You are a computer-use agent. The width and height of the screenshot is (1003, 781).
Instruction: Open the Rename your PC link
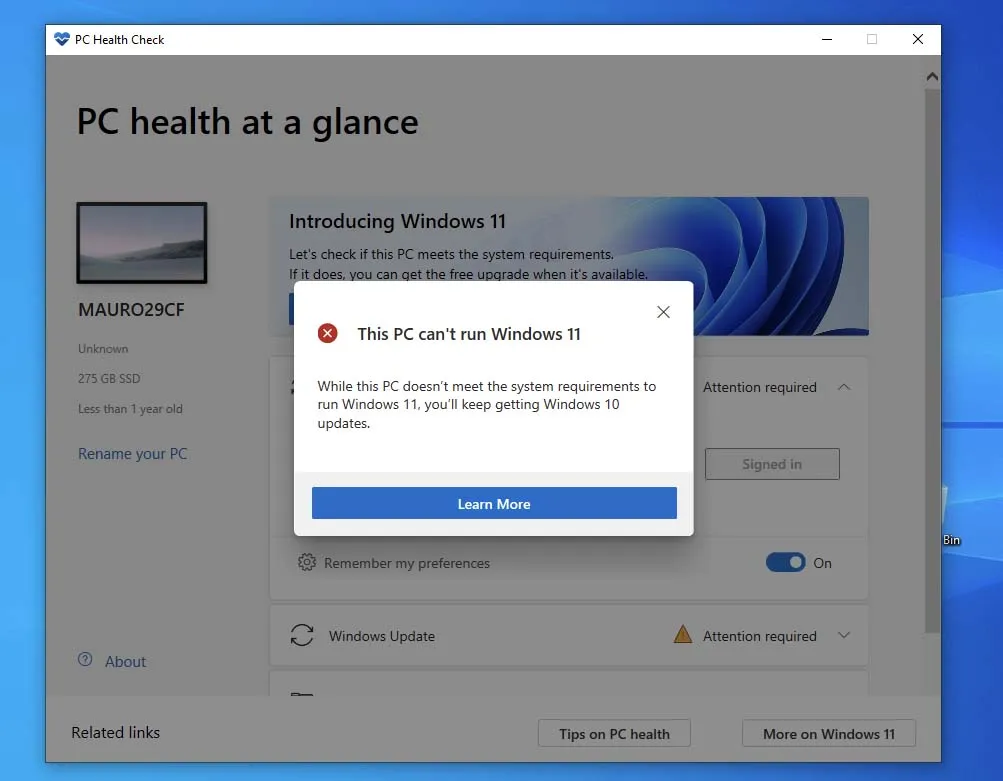pyautogui.click(x=132, y=453)
